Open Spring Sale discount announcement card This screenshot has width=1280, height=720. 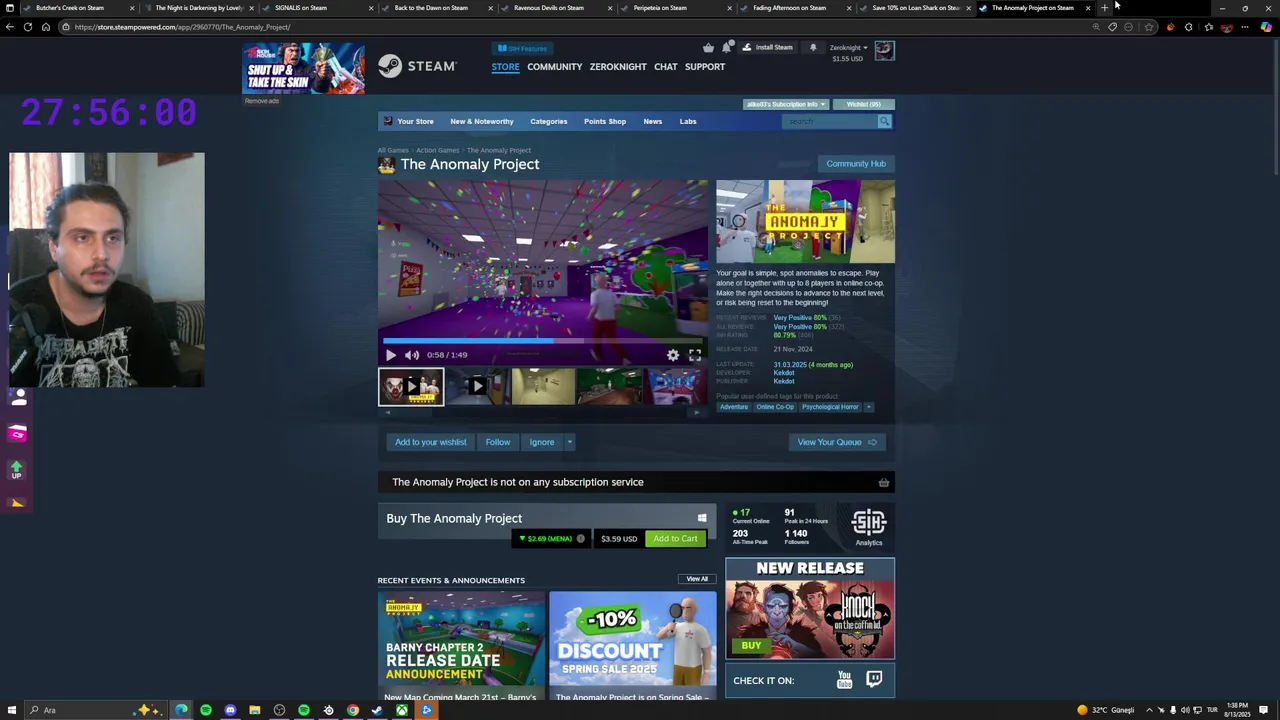633,646
